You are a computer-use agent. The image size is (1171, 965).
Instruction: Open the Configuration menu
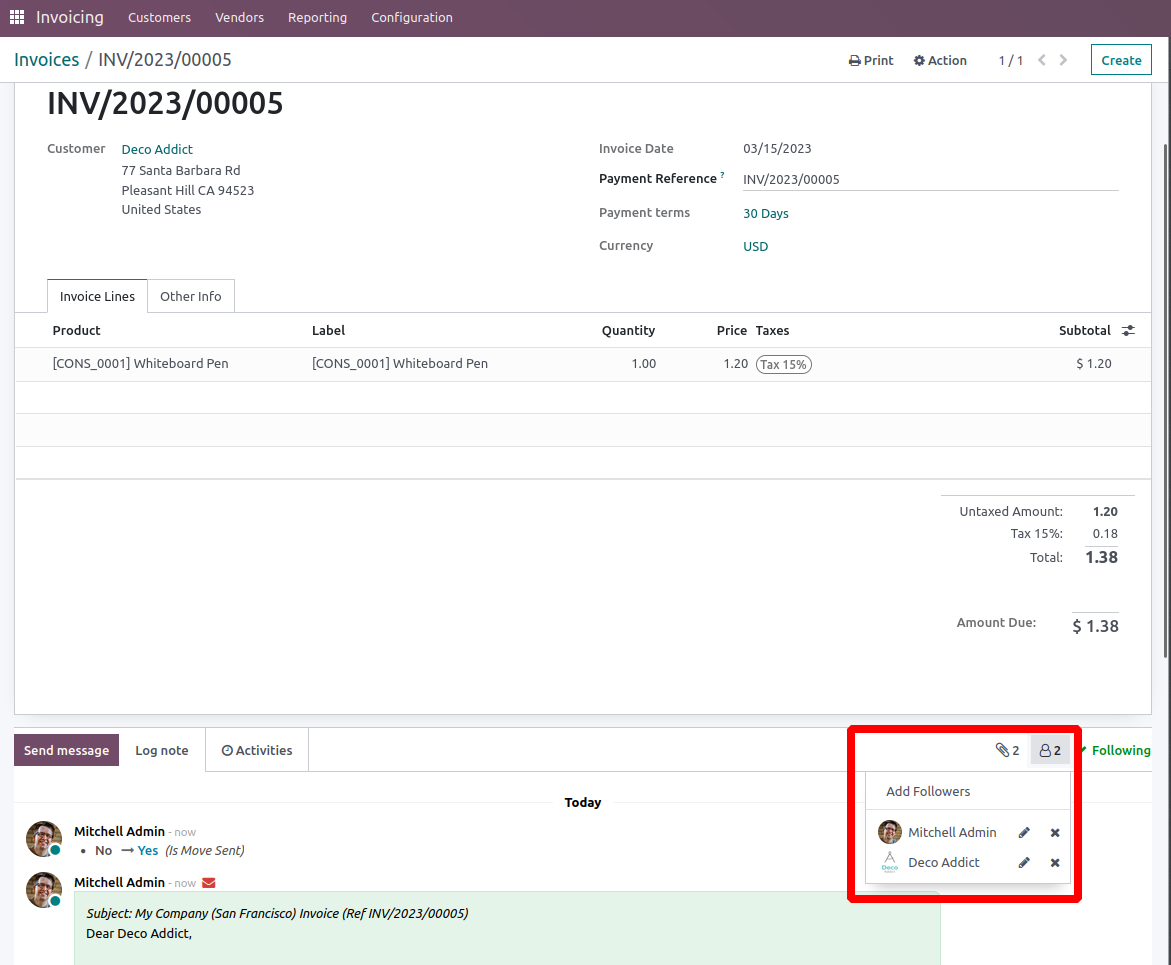click(411, 17)
